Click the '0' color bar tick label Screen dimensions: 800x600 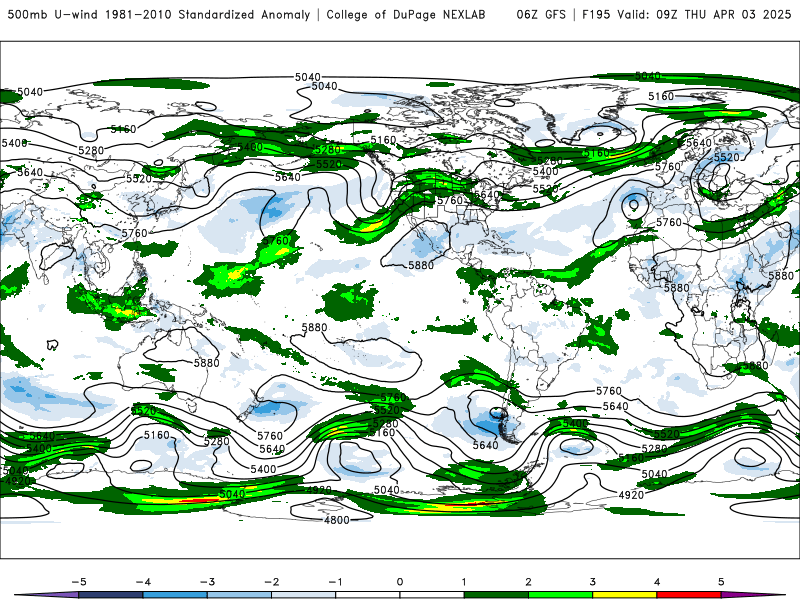(400, 582)
